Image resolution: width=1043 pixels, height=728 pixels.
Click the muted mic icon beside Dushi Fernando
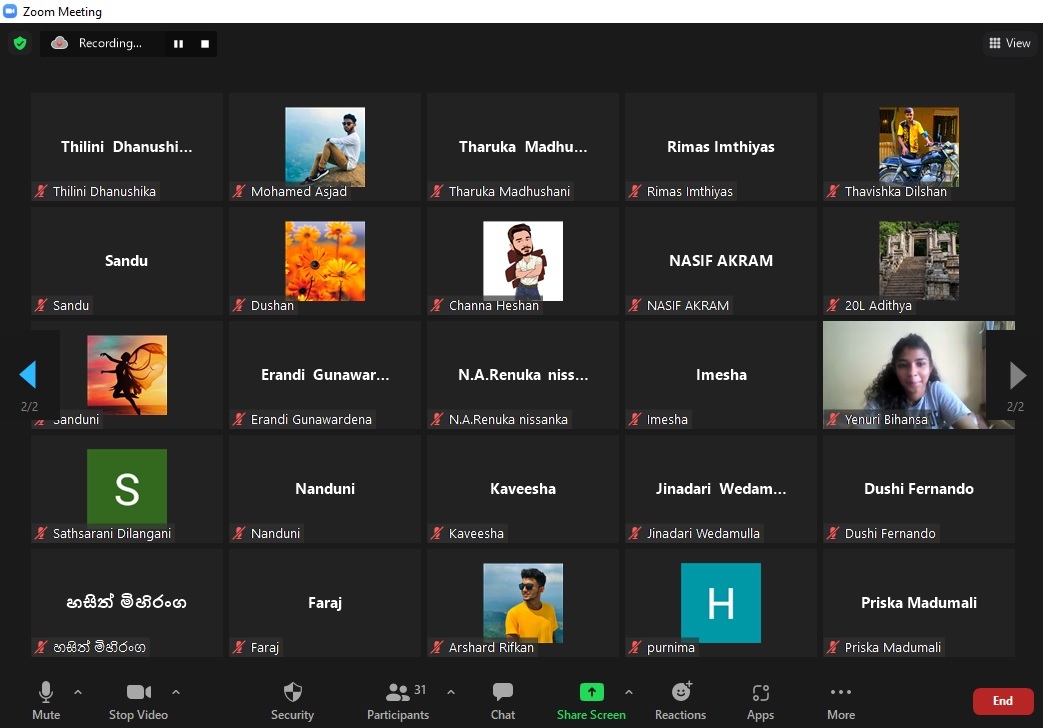click(x=833, y=533)
